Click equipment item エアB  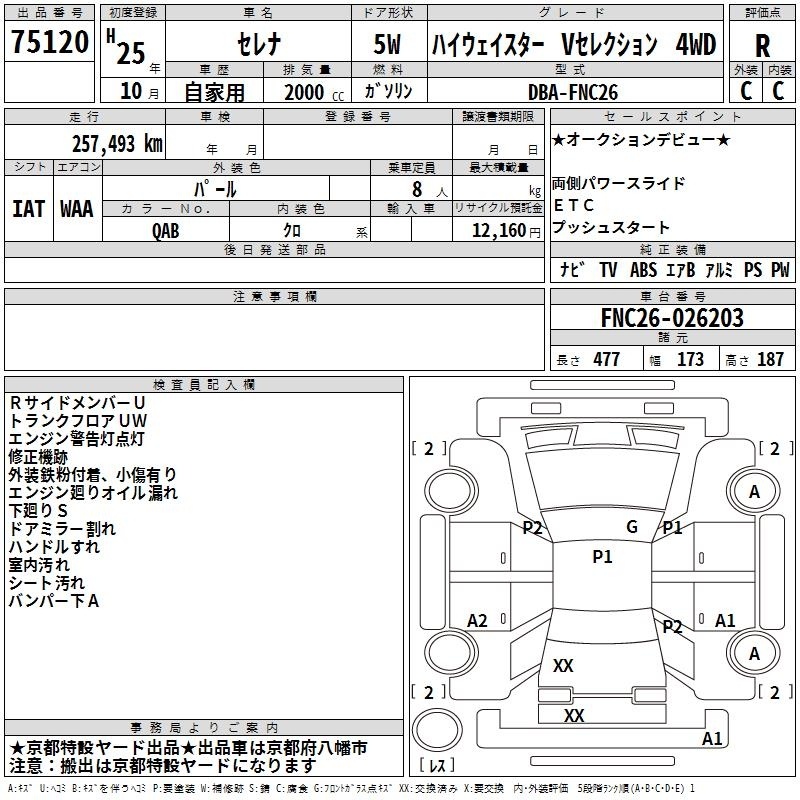681,269
